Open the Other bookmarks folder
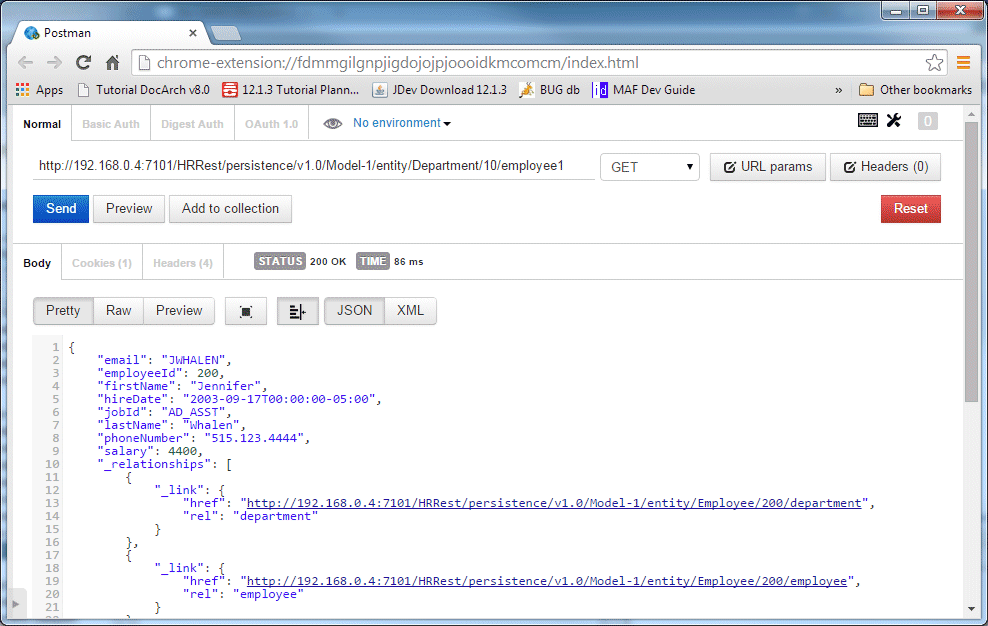The image size is (988, 626). pyautogui.click(x=916, y=90)
